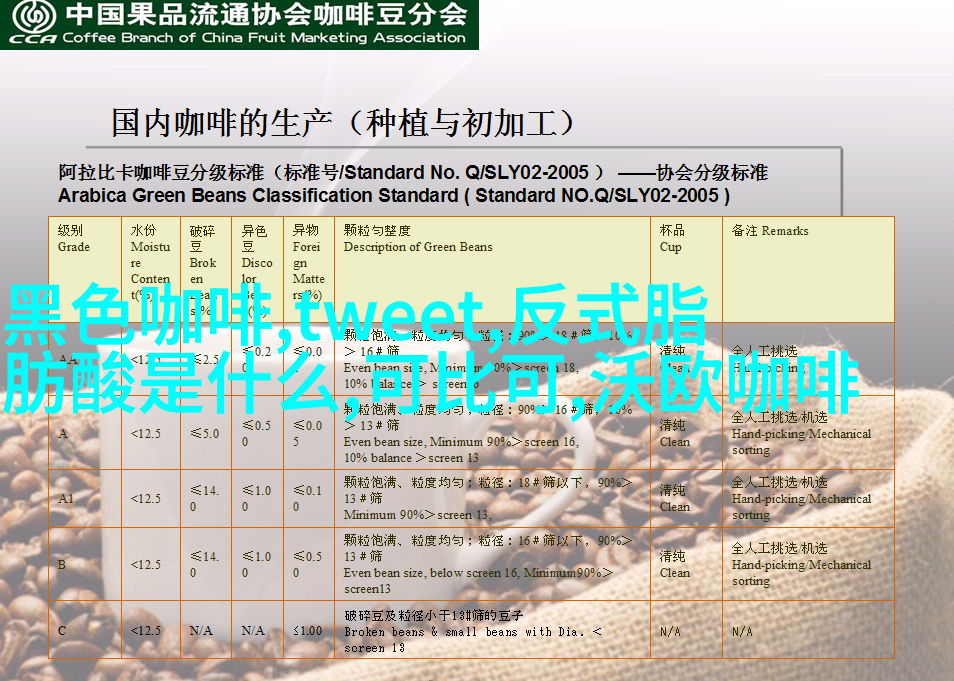Click 'Coffee Branch of China Fruit Marketing Association'
Image resolution: width=954 pixels, height=681 pixels.
pyautogui.click(x=264, y=38)
